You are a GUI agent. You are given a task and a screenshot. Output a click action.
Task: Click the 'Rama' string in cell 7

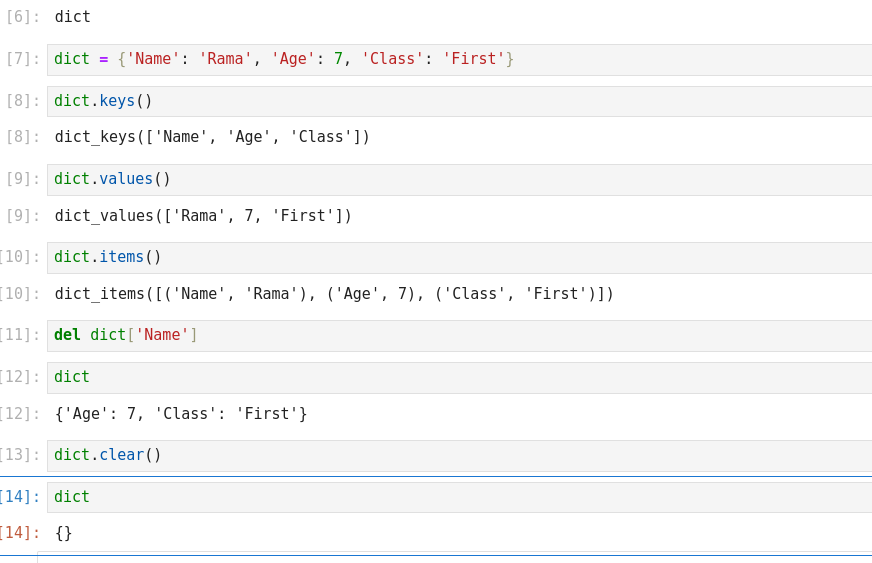click(225, 60)
